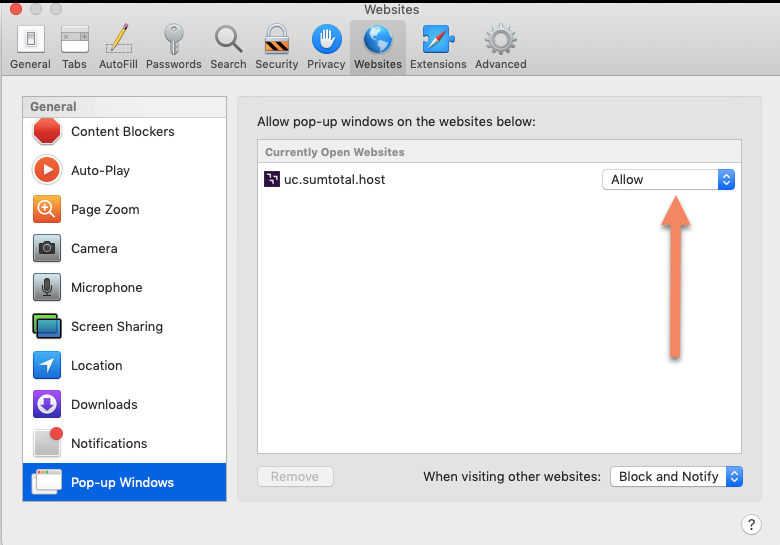The image size is (780, 545).
Task: Select the Page Zoom magnifier icon
Action: 47,209
